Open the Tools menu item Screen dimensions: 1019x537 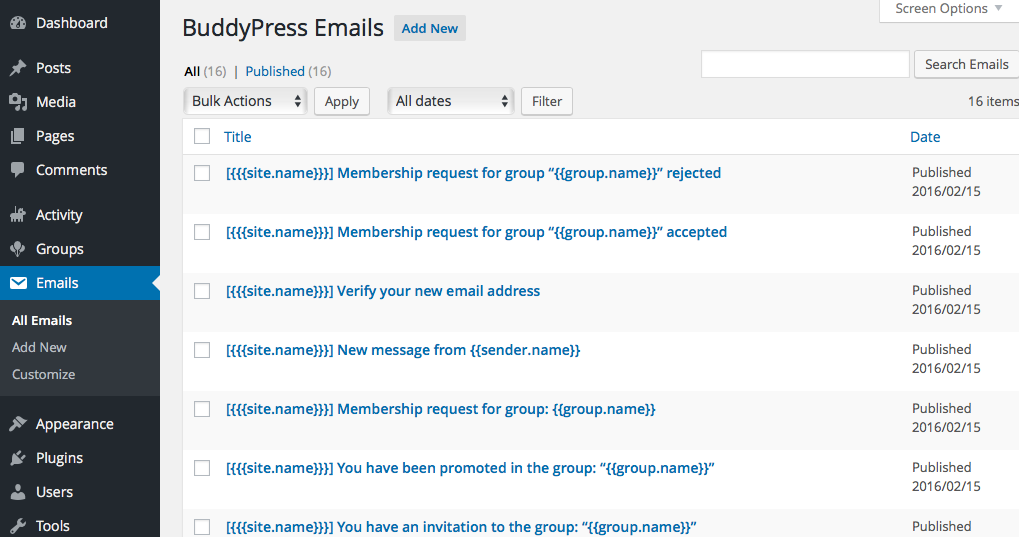click(53, 526)
